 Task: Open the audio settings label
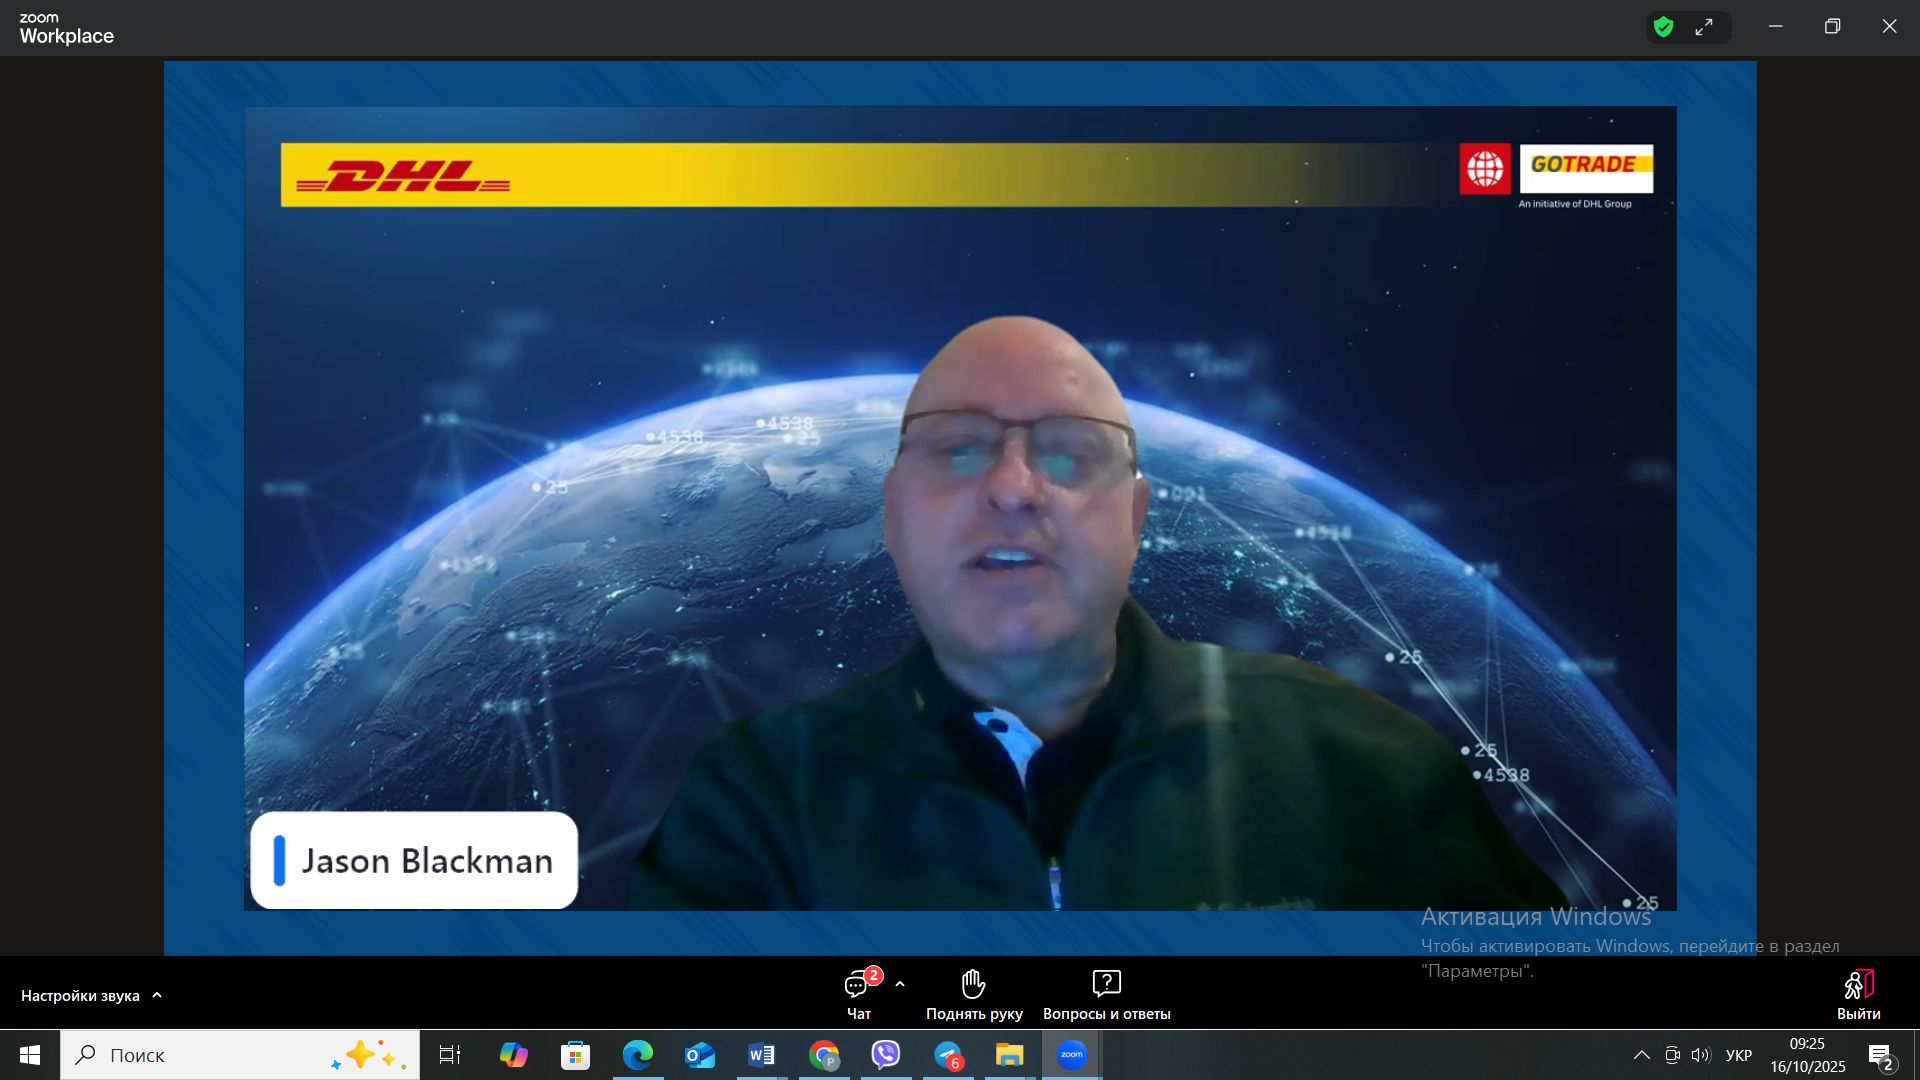80,996
